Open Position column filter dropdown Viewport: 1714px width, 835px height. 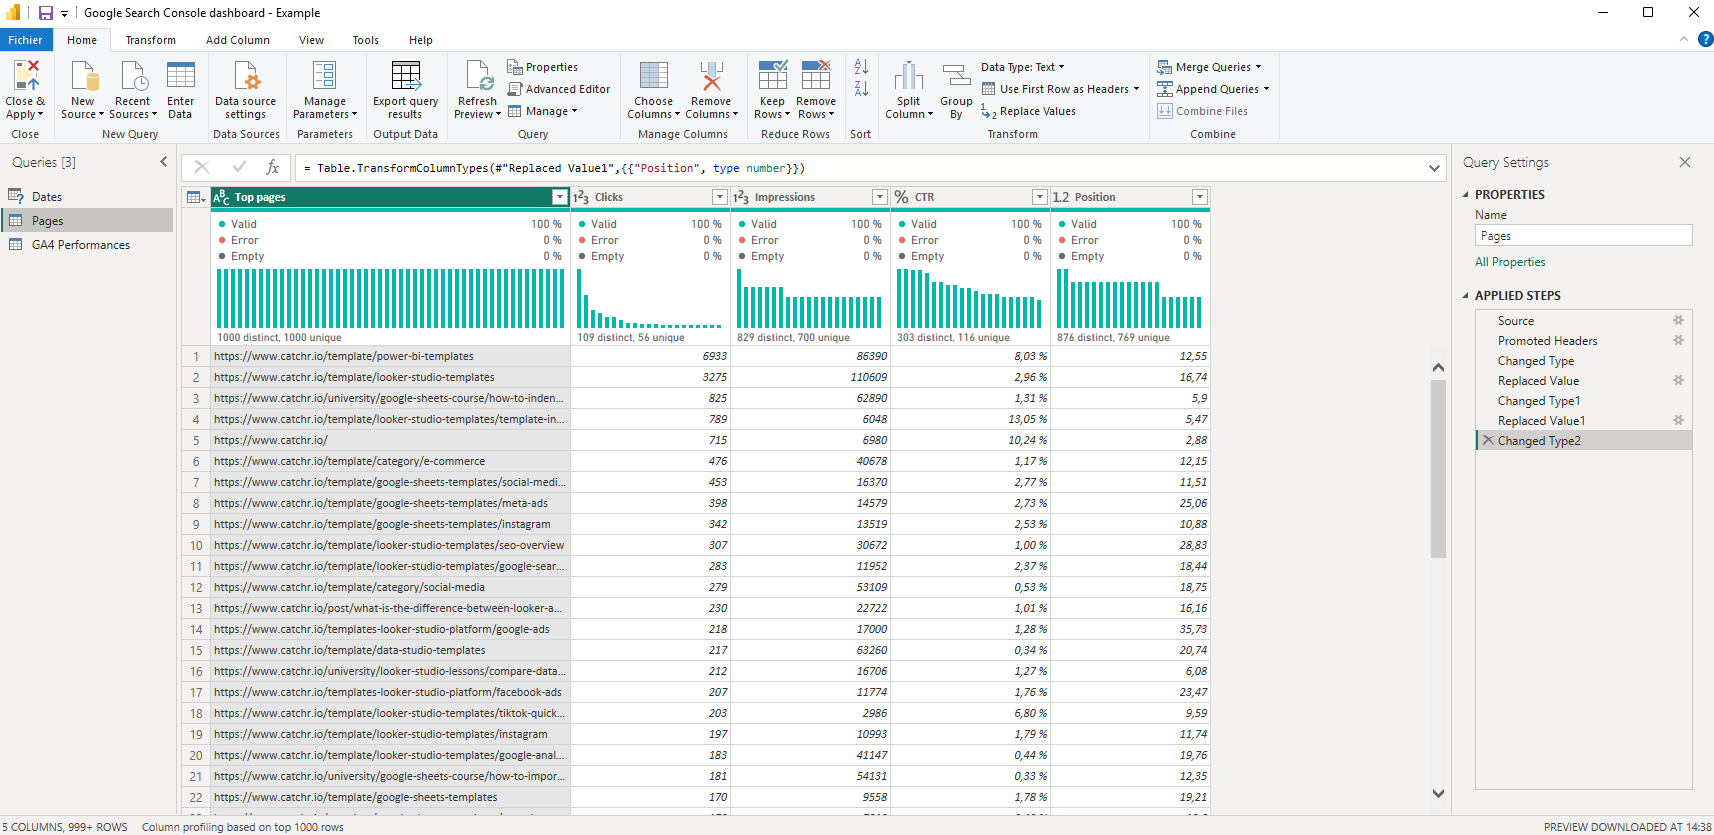pyautogui.click(x=1200, y=197)
